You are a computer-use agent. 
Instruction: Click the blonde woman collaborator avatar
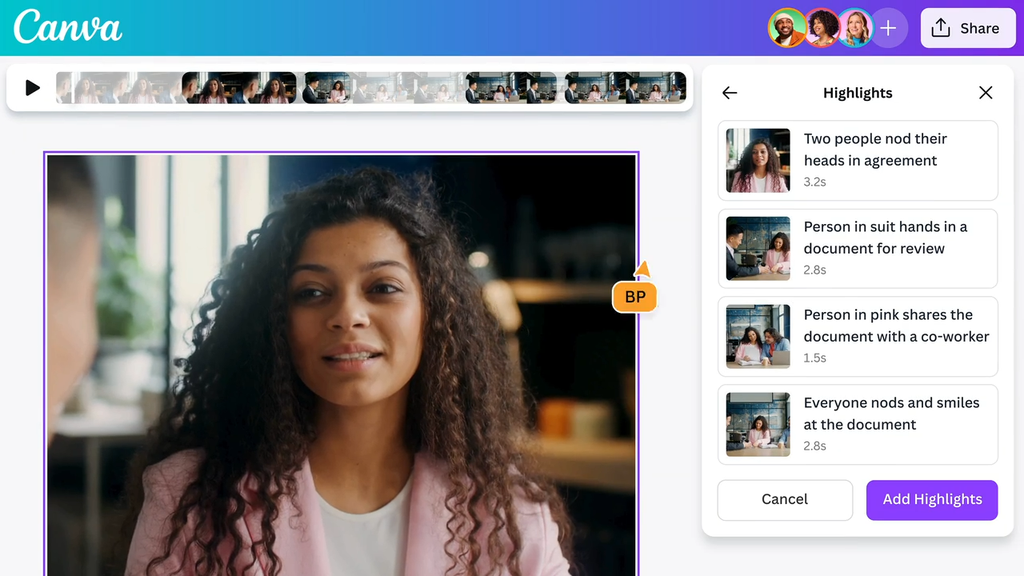(854, 28)
